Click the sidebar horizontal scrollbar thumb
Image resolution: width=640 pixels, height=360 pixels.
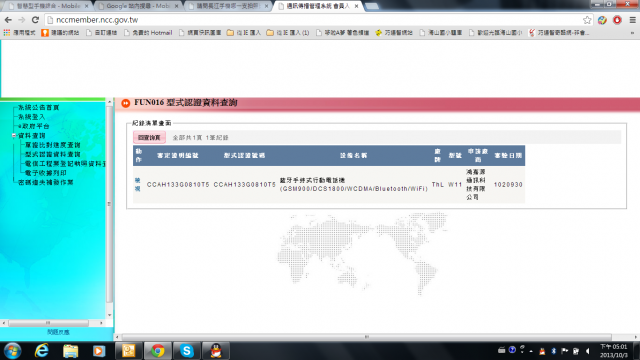coord(48,323)
